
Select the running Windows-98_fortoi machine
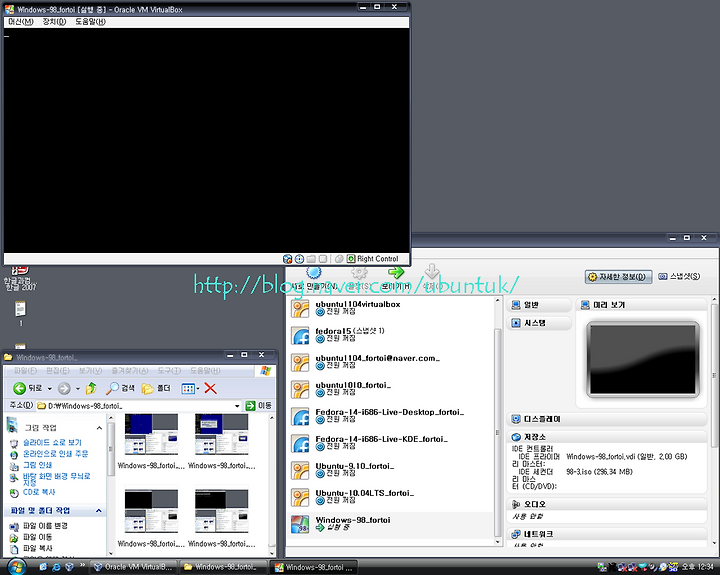click(x=391, y=525)
